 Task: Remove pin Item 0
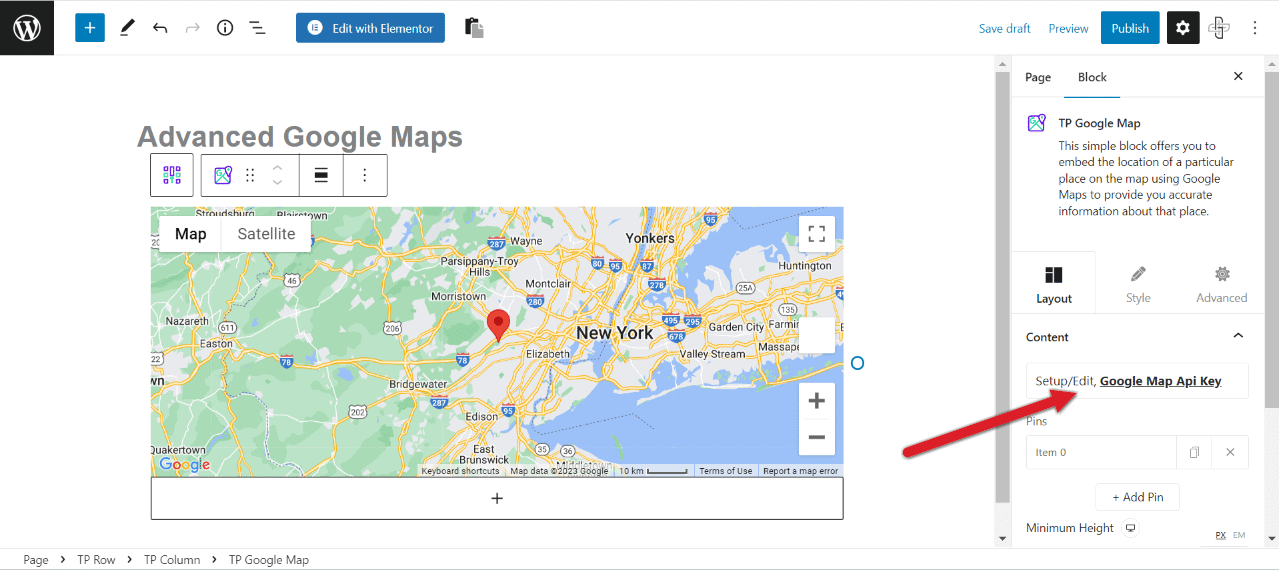tap(1230, 452)
